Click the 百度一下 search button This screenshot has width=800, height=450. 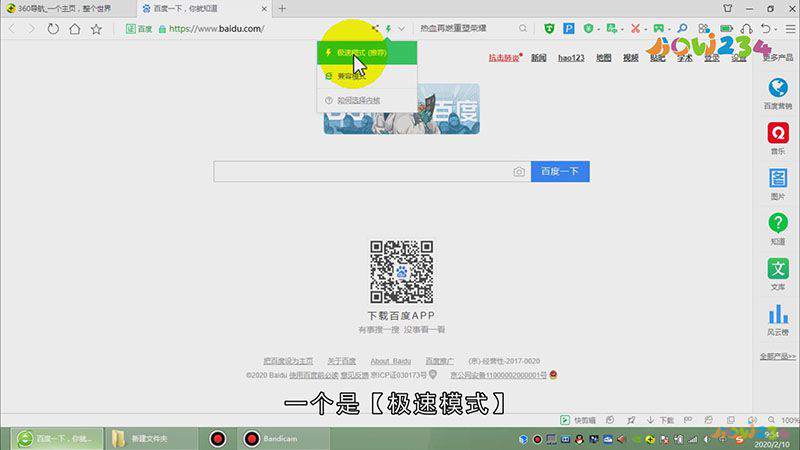[x=560, y=171]
